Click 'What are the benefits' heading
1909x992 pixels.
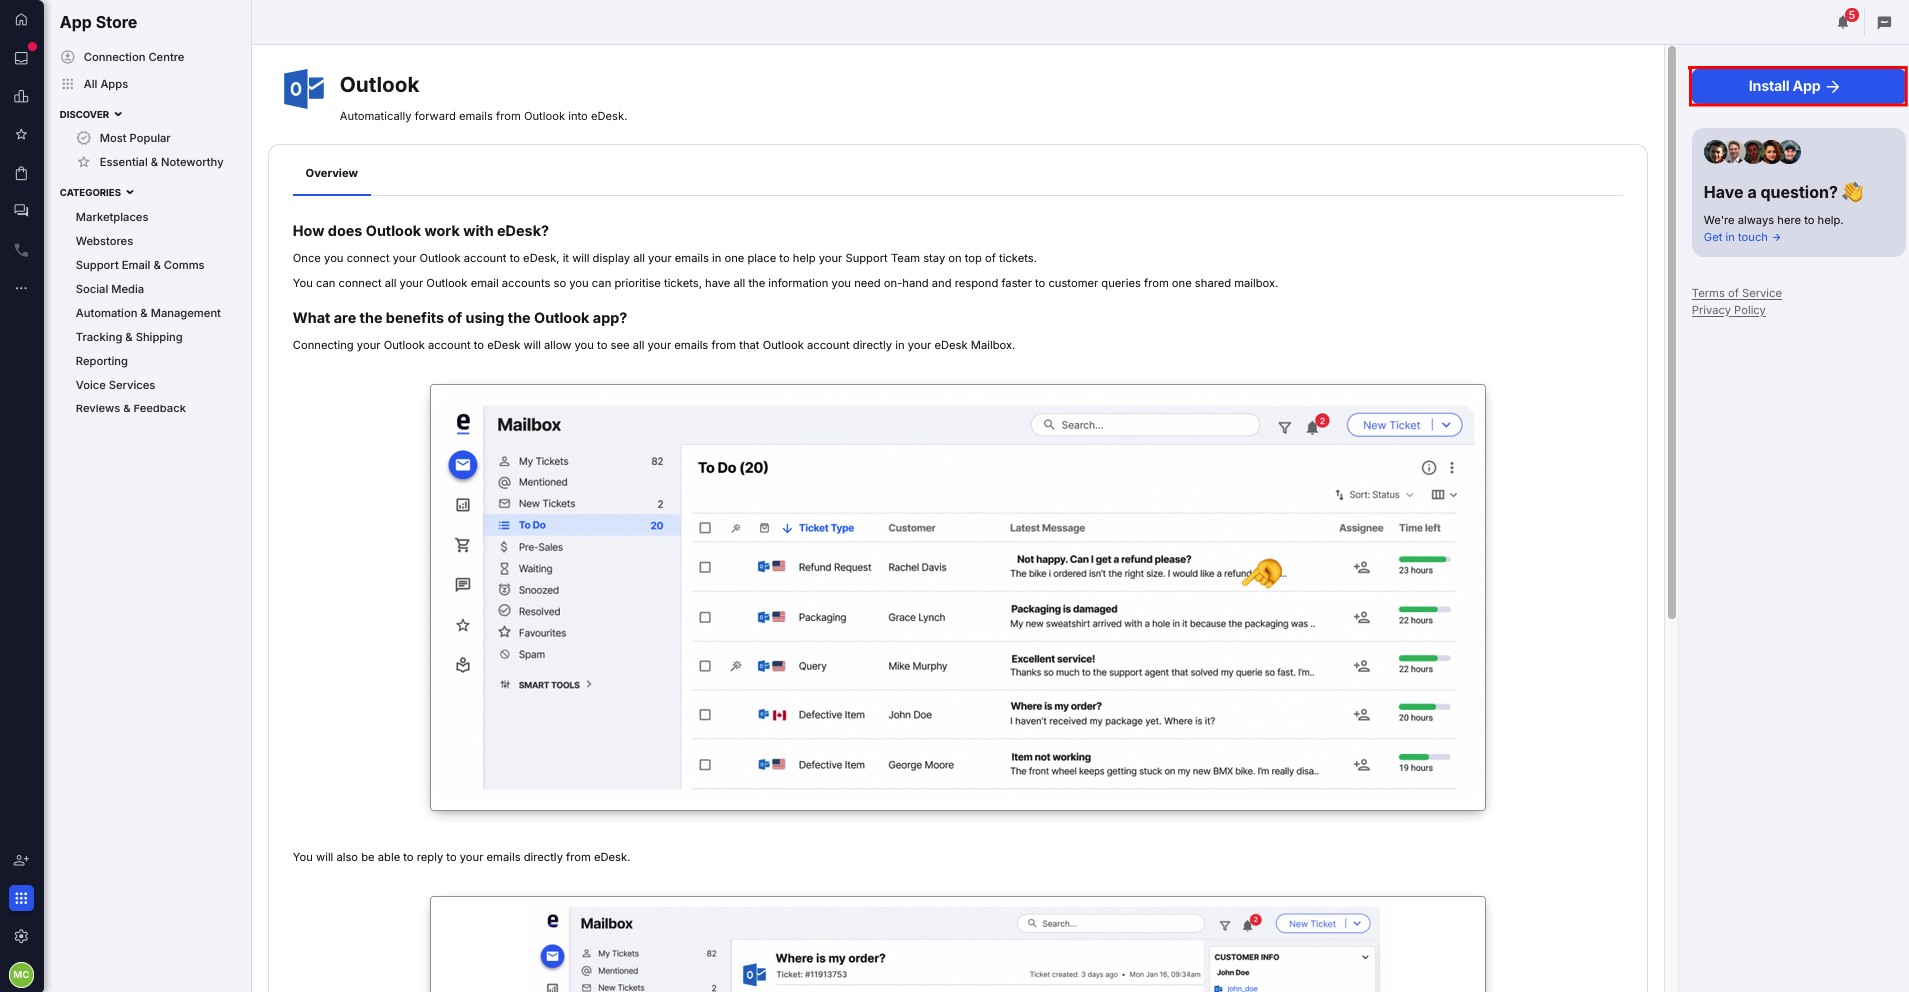click(460, 318)
